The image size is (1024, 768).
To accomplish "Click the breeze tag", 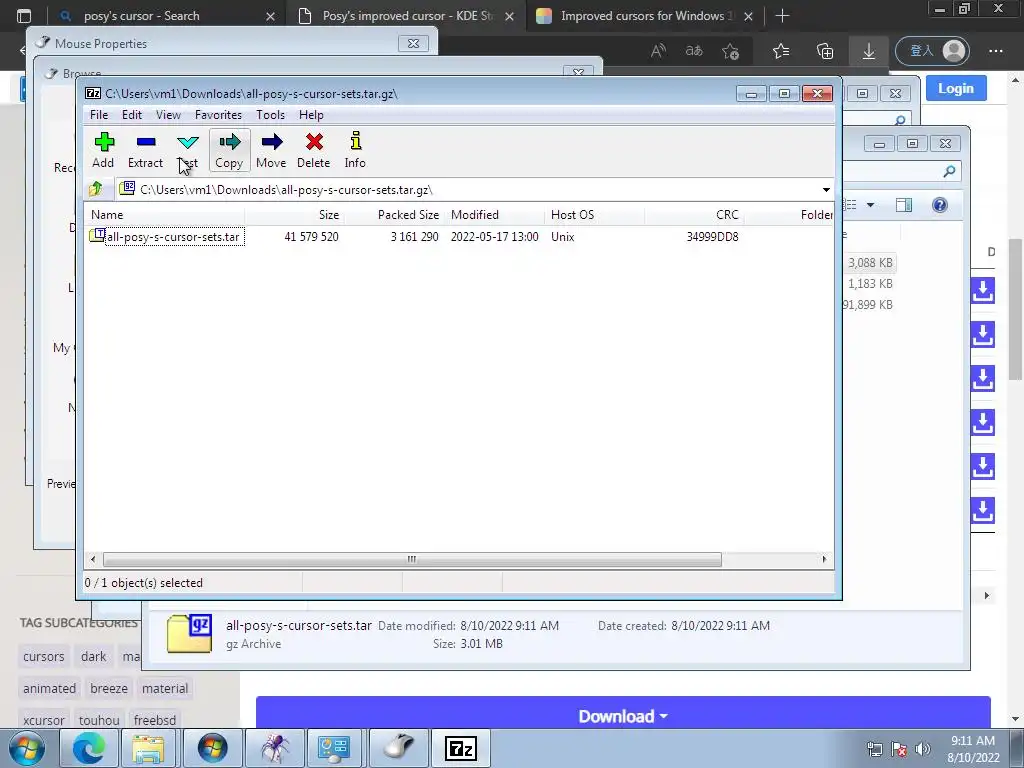I will (x=109, y=688).
